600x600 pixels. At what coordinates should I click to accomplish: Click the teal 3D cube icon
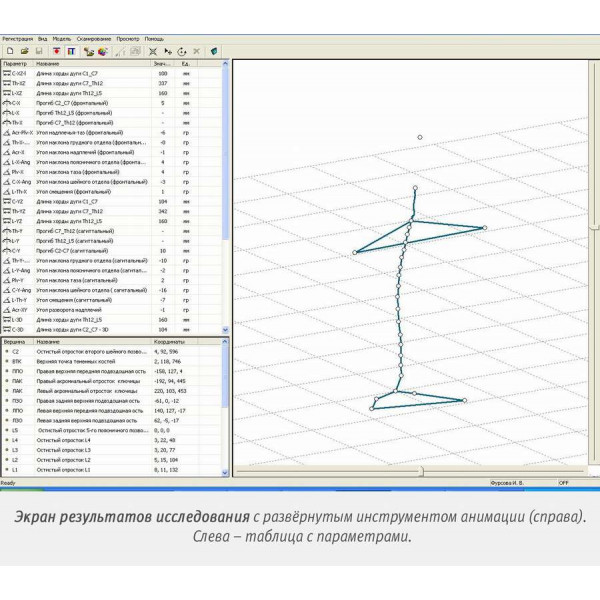tap(214, 51)
